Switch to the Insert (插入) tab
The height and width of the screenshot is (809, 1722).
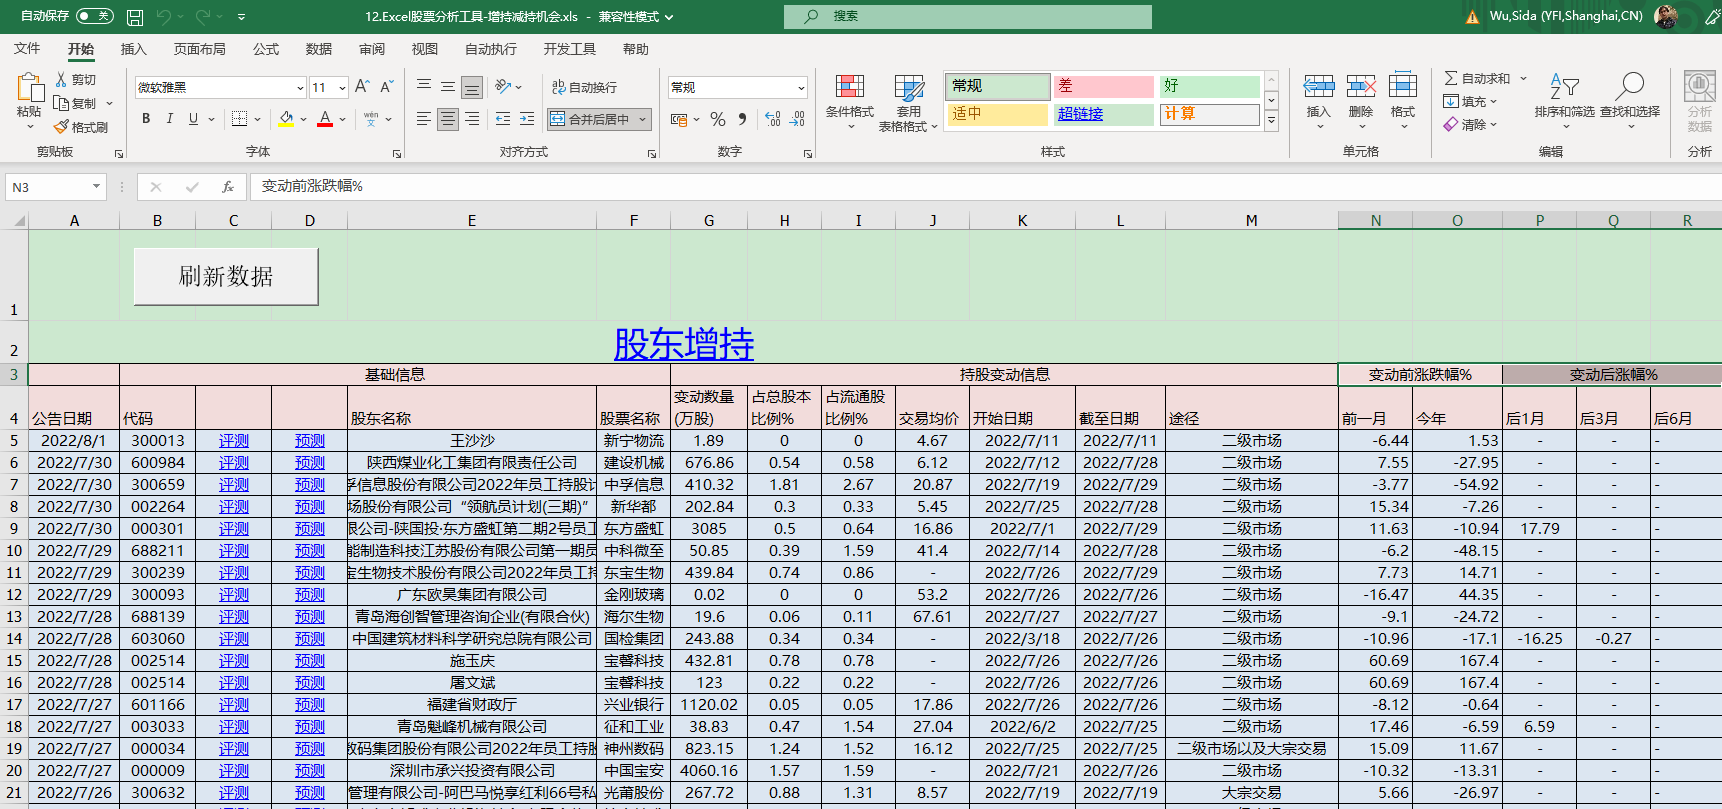click(133, 49)
